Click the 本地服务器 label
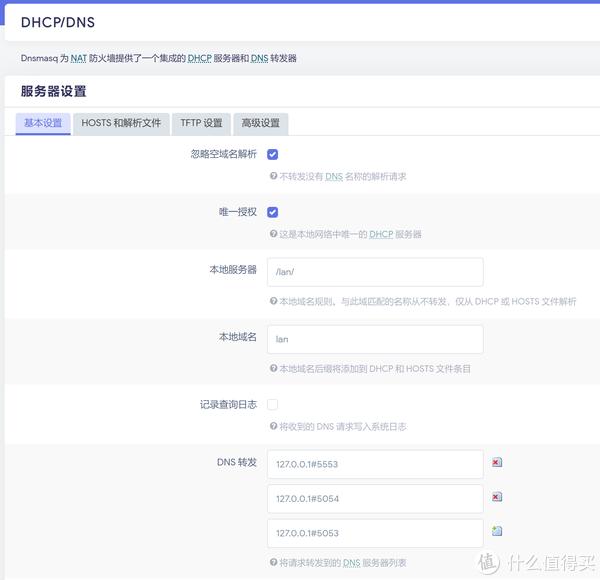Image resolution: width=600 pixels, height=580 pixels. (233, 270)
